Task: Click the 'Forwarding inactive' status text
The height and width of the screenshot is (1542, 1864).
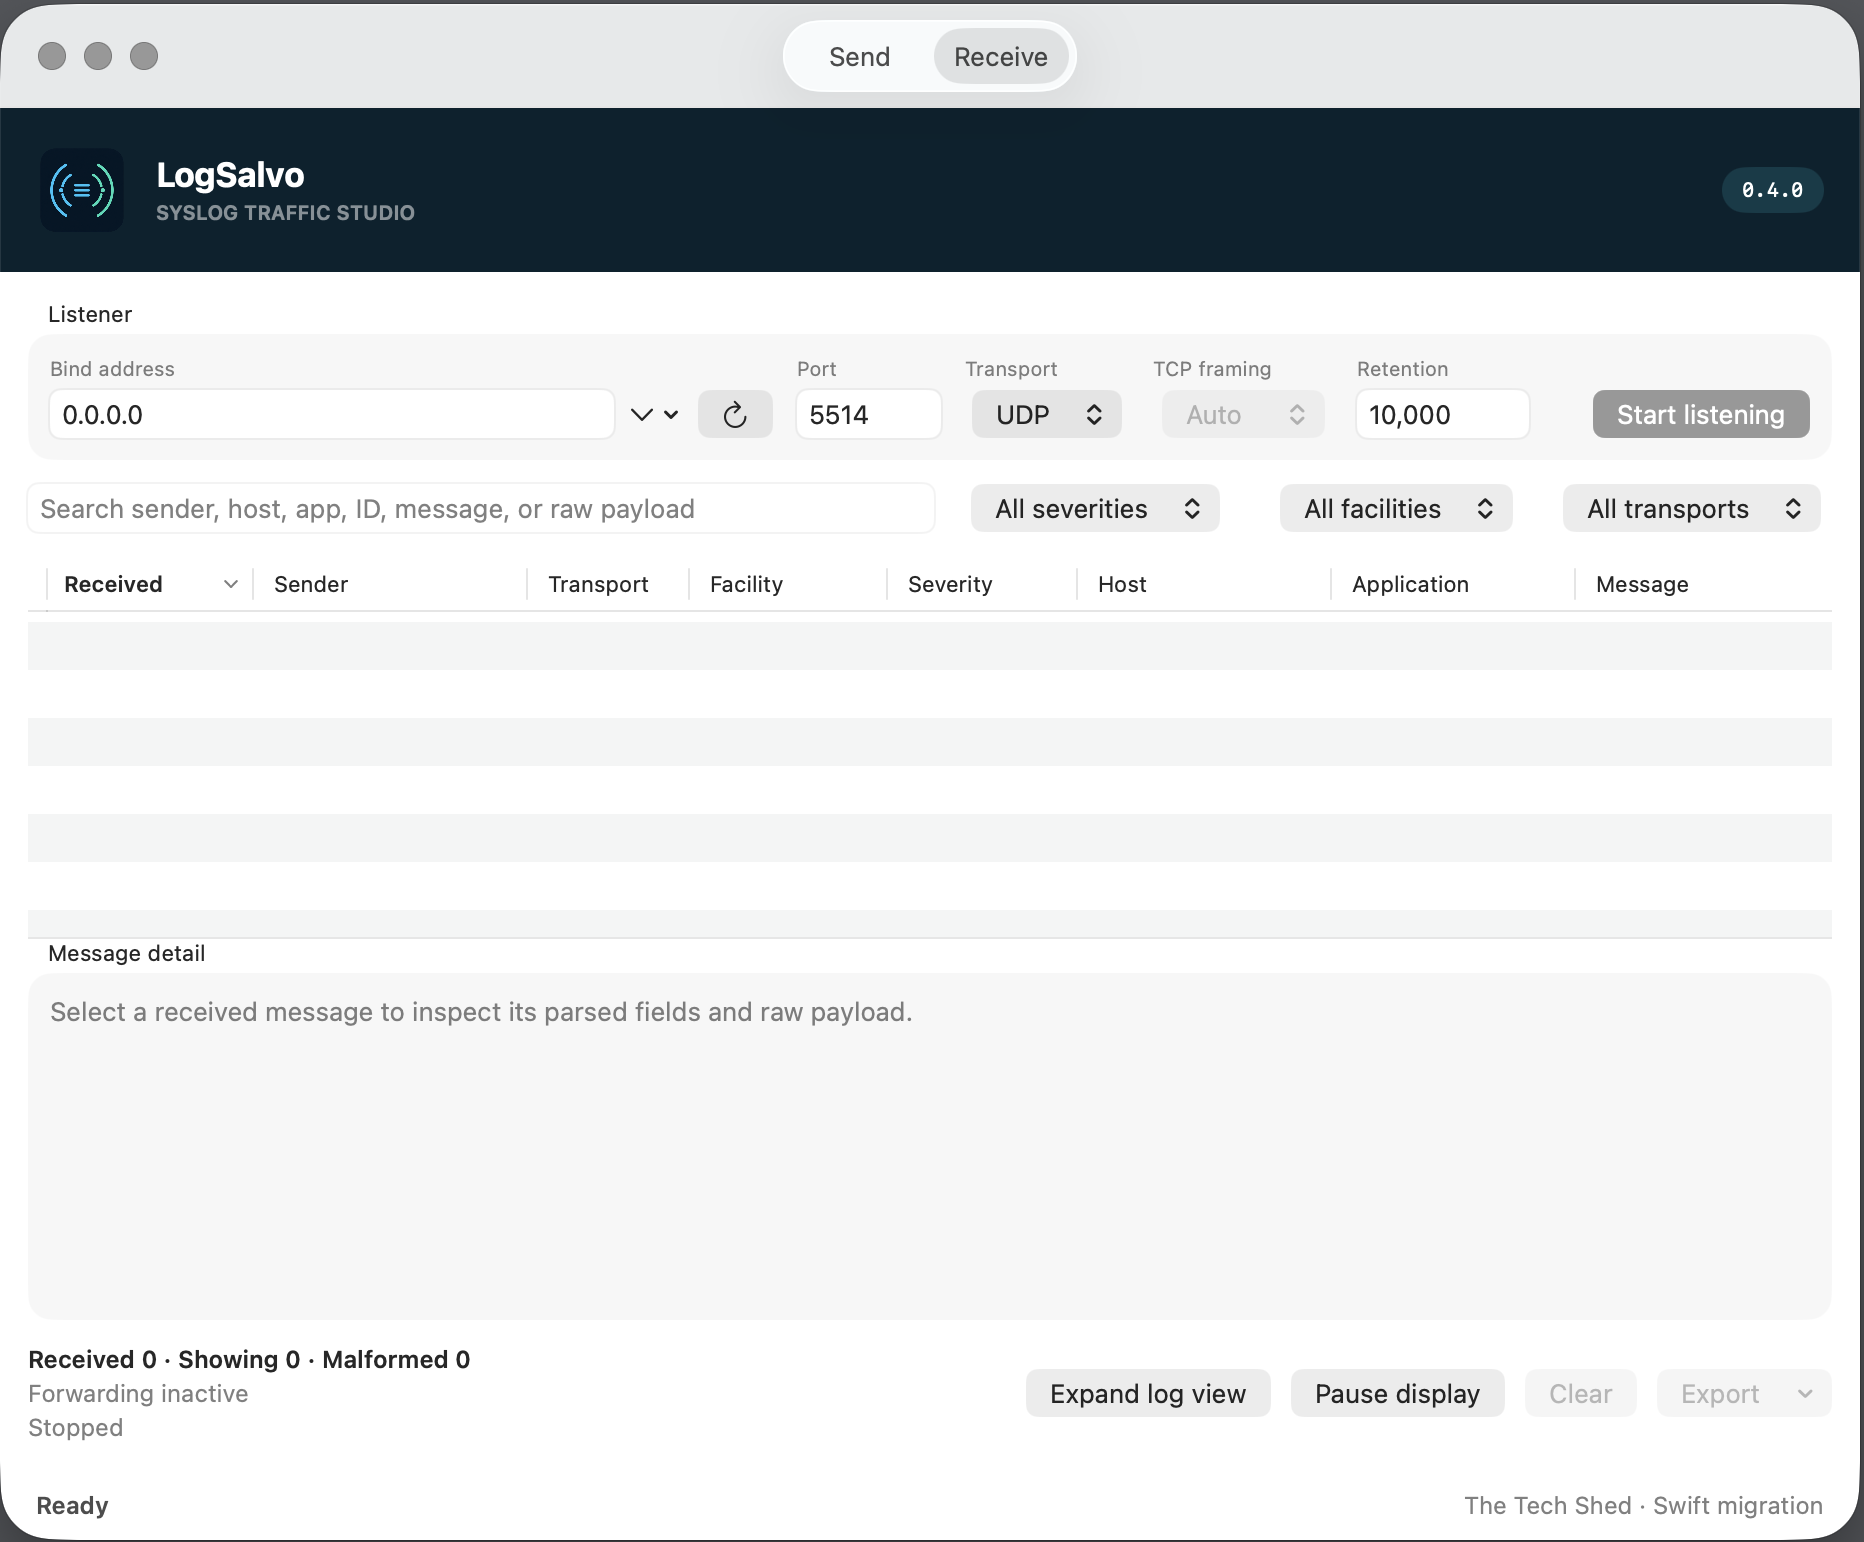Action: click(x=138, y=1393)
